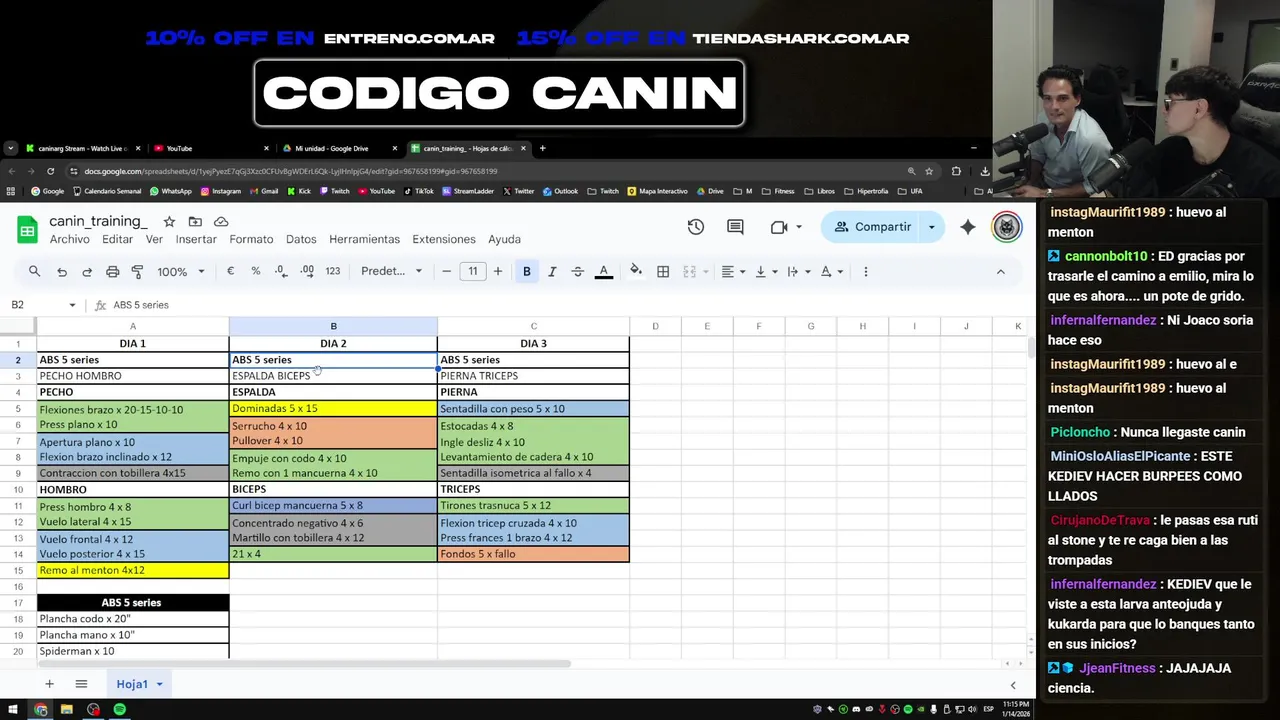Open the search menus magnifier icon
This screenshot has height=720, width=1280.
pos(34,271)
